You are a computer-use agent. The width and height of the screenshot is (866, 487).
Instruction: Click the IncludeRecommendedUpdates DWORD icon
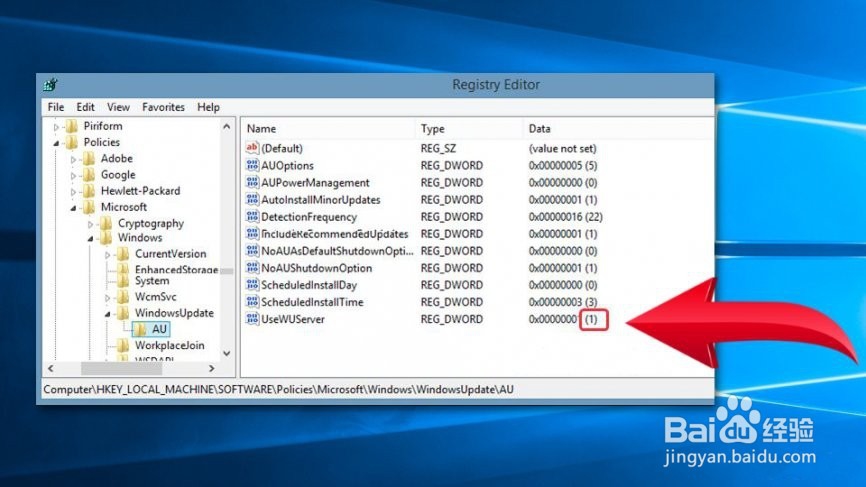pos(252,233)
